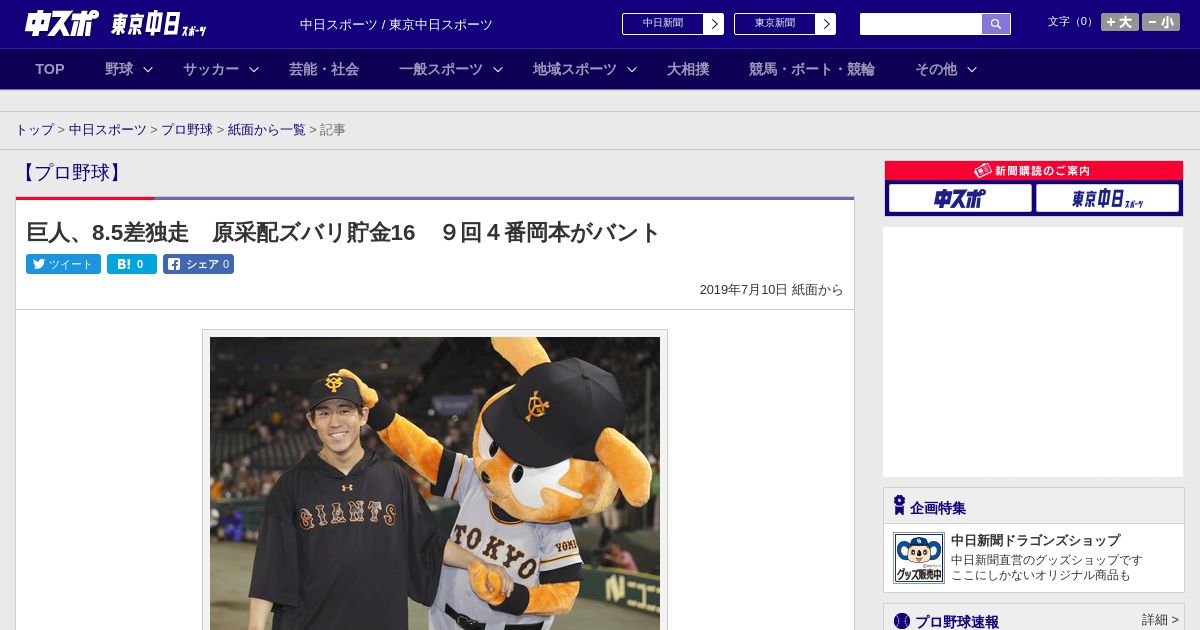Expand the chevron next to 野球
This screenshot has height=630, width=1200.
[148, 69]
